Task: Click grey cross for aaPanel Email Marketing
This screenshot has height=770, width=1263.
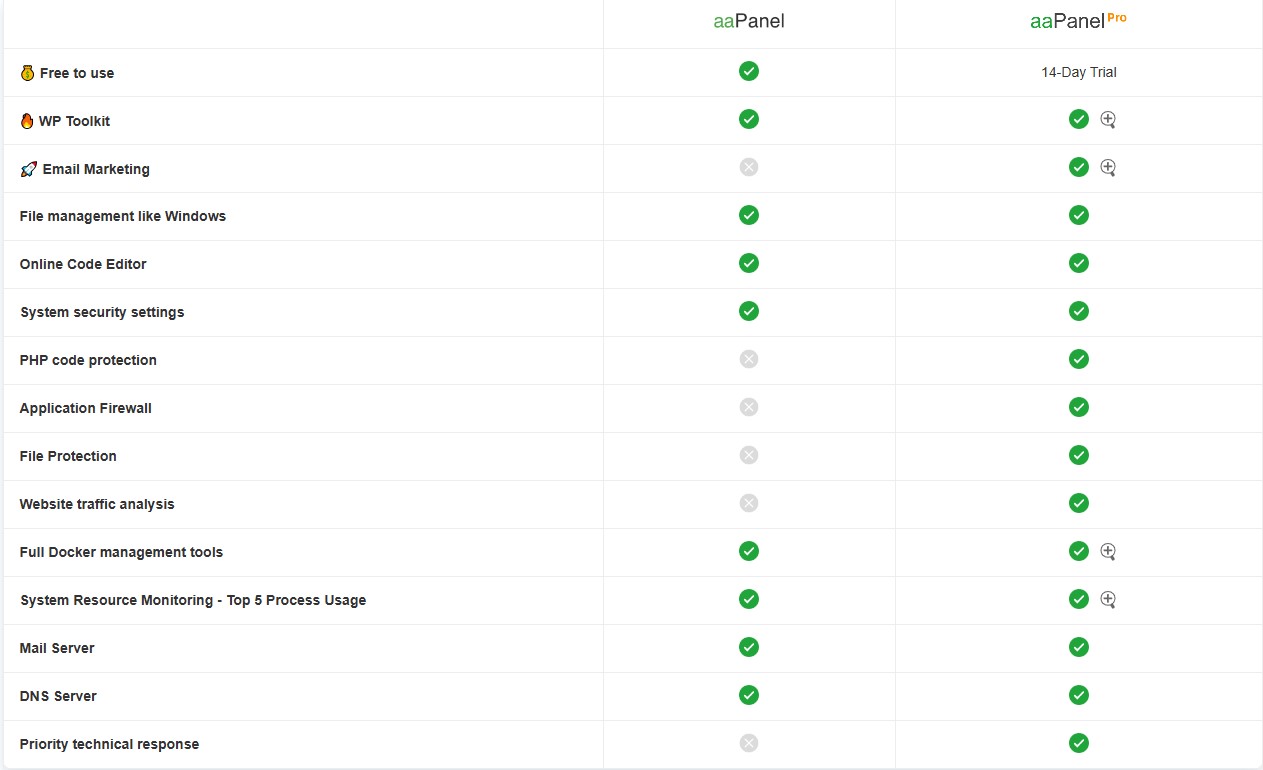Action: pyautogui.click(x=749, y=167)
